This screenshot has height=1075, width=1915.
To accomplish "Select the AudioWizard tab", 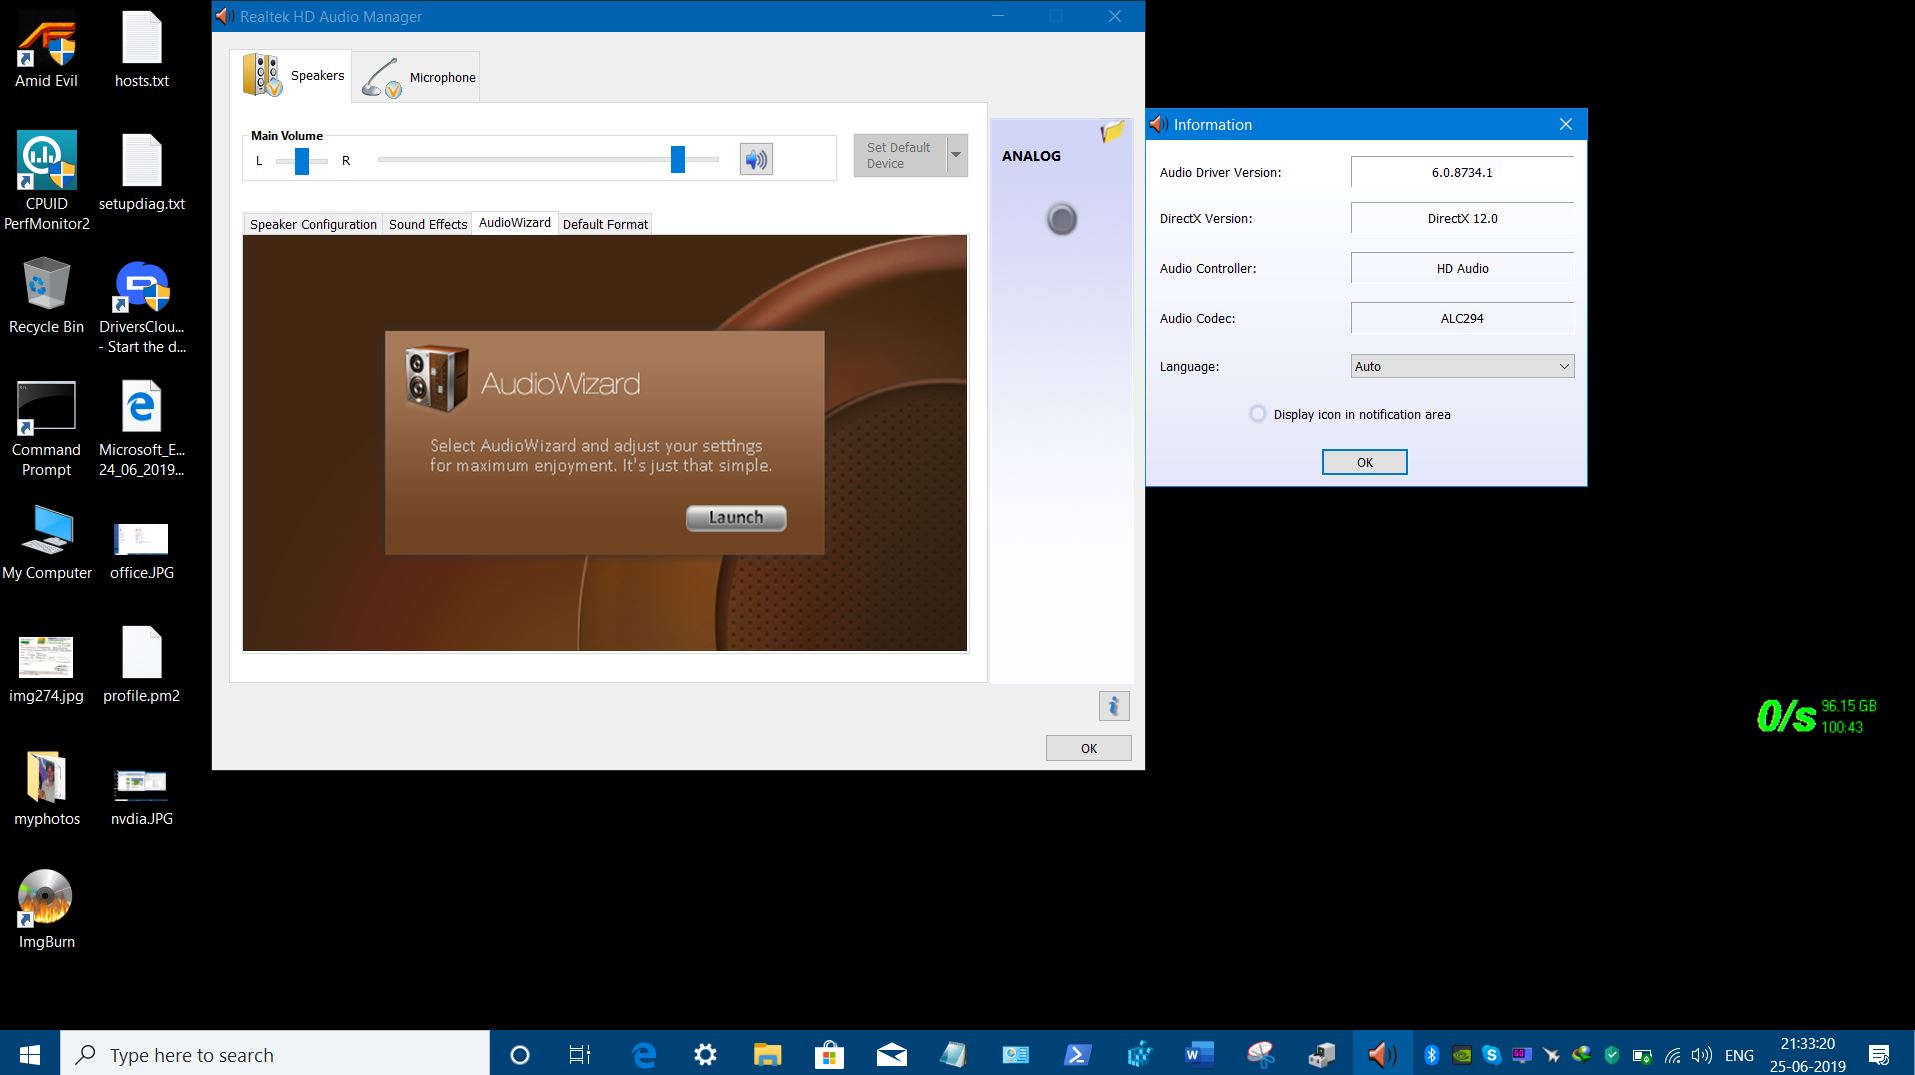I will point(515,222).
